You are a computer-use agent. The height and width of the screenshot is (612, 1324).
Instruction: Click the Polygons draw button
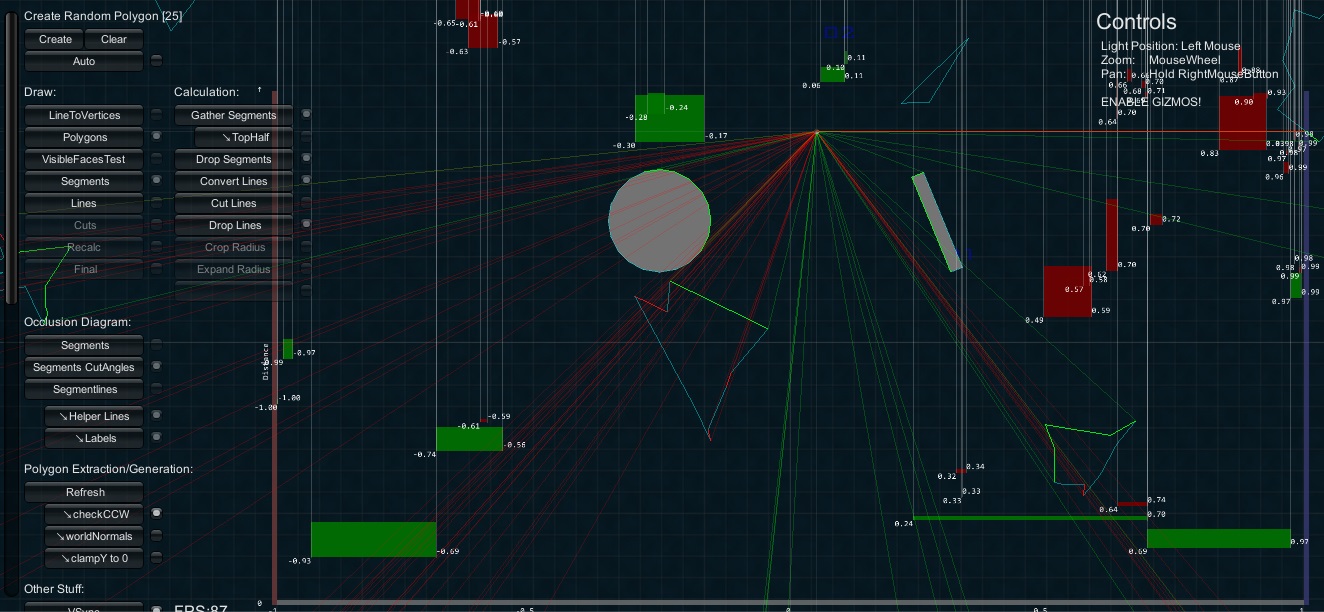pos(84,138)
